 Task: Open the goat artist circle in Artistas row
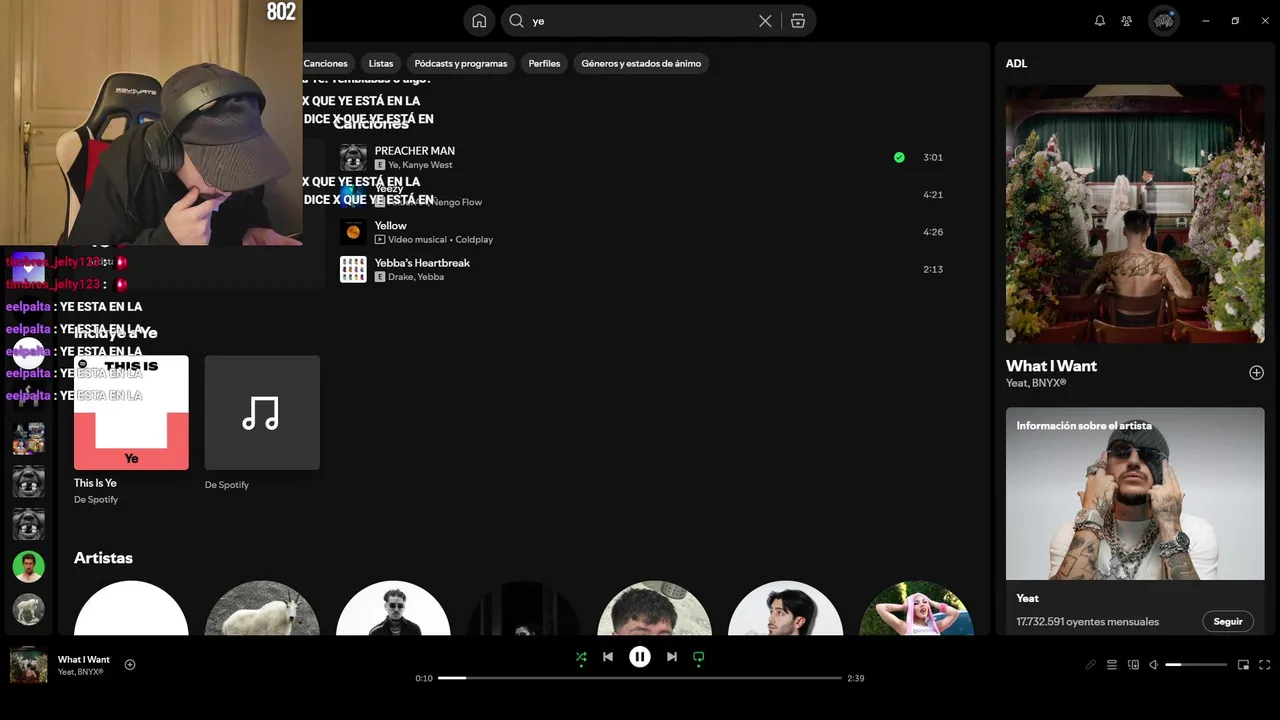[262, 608]
